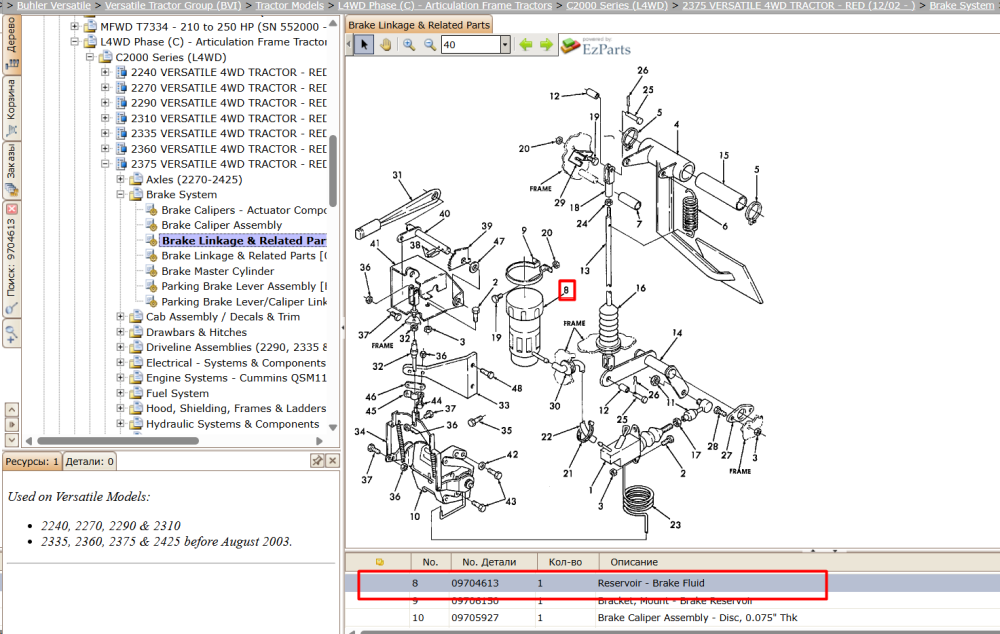Viewport: 1000px width, 634px height.
Task: Click the 2360 VERSATILE tractor book icon
Action: [x=121, y=149]
